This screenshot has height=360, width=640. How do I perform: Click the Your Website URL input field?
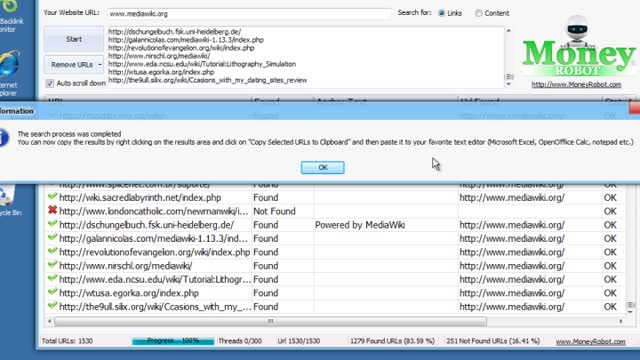(249, 13)
